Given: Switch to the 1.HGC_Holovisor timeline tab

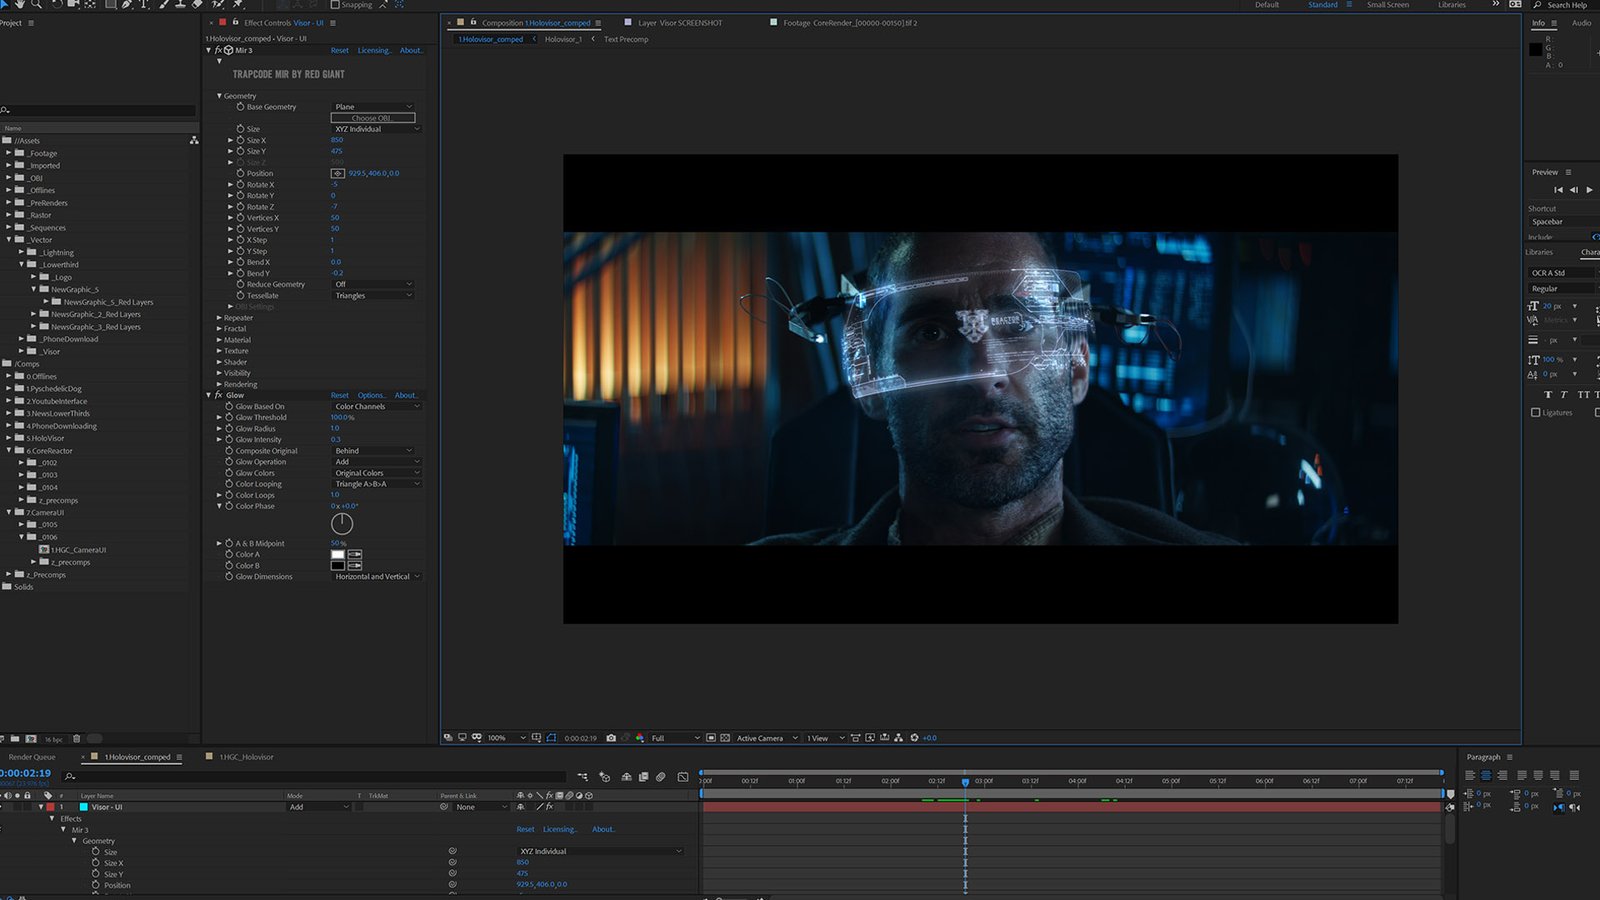Looking at the screenshot, I should click(x=246, y=757).
